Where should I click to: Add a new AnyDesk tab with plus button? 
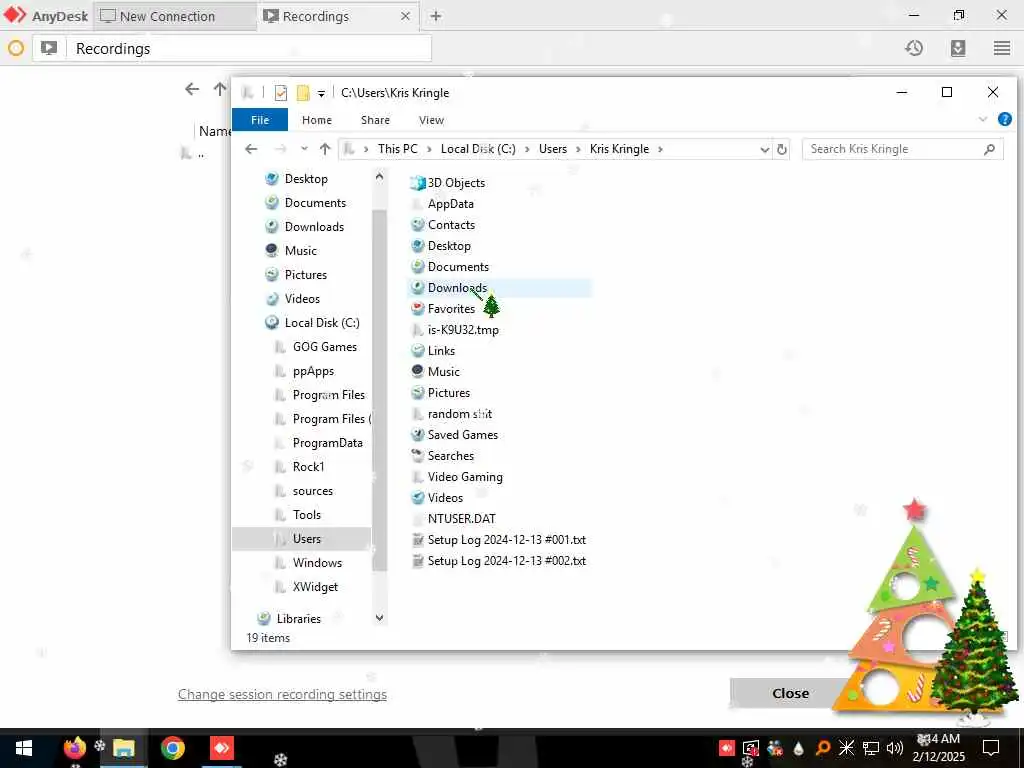[436, 16]
